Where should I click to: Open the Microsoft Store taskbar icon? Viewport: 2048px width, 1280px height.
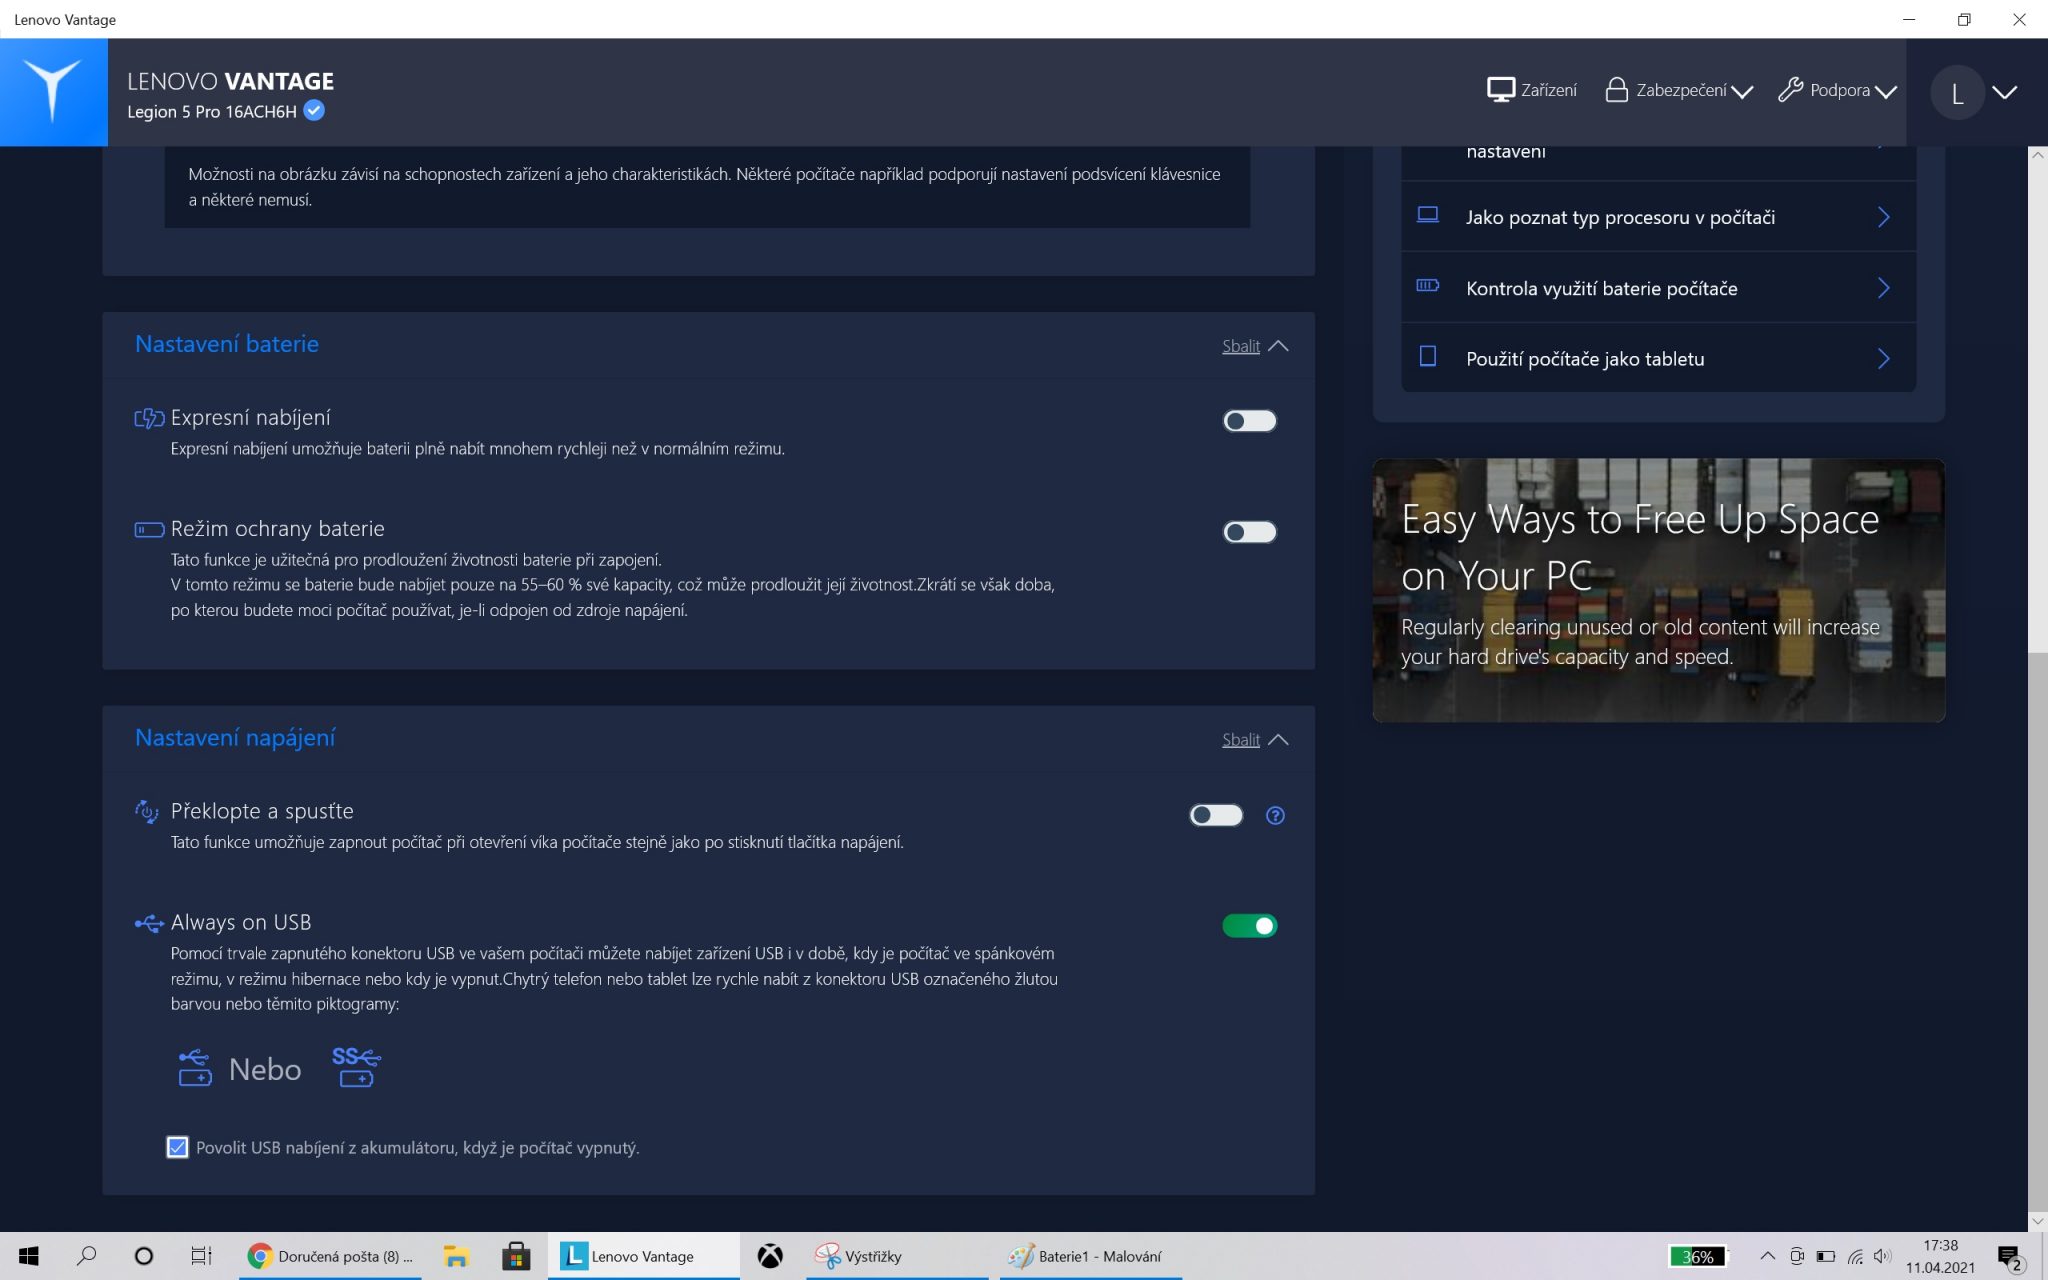[516, 1256]
